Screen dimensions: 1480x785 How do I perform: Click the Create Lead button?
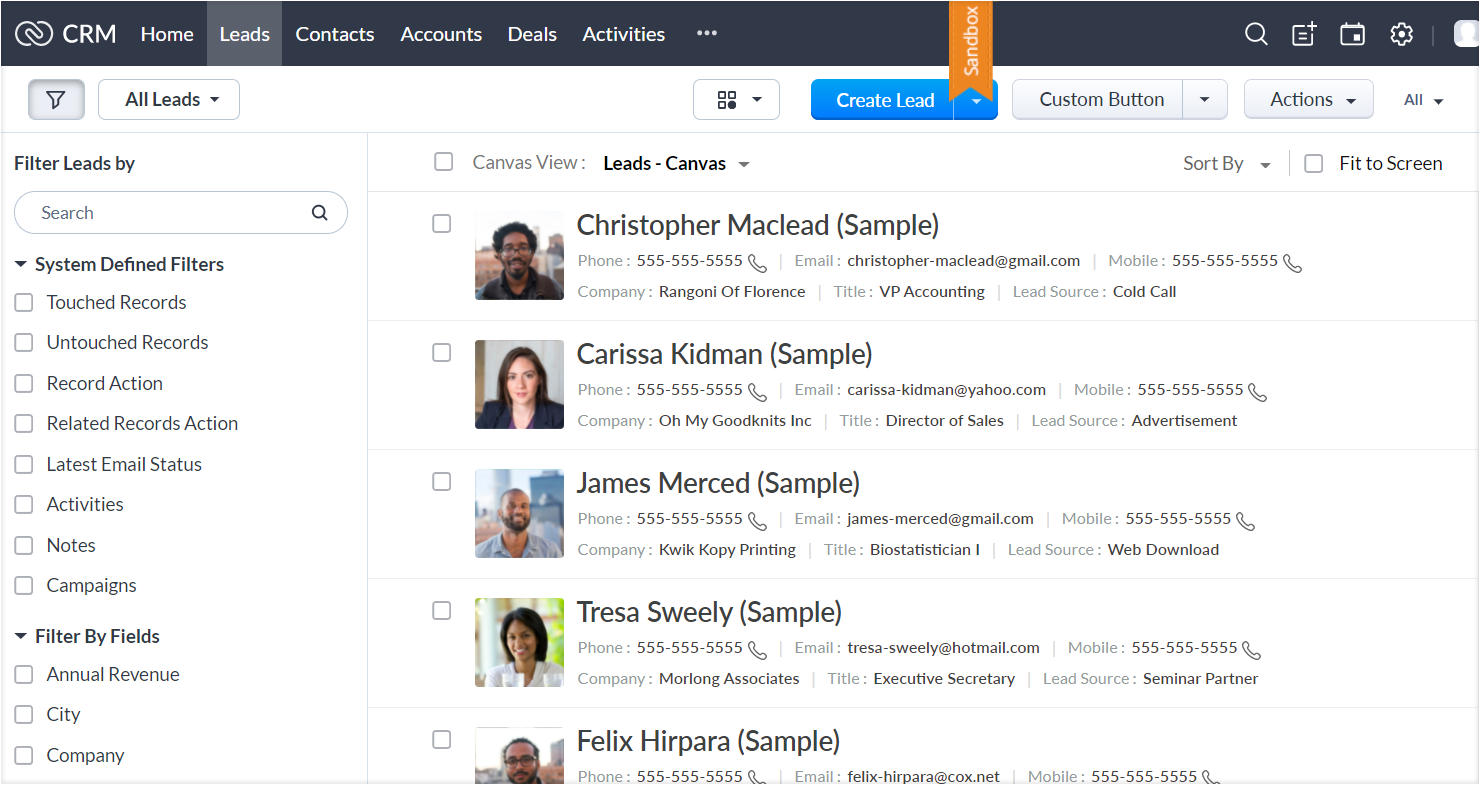(883, 100)
